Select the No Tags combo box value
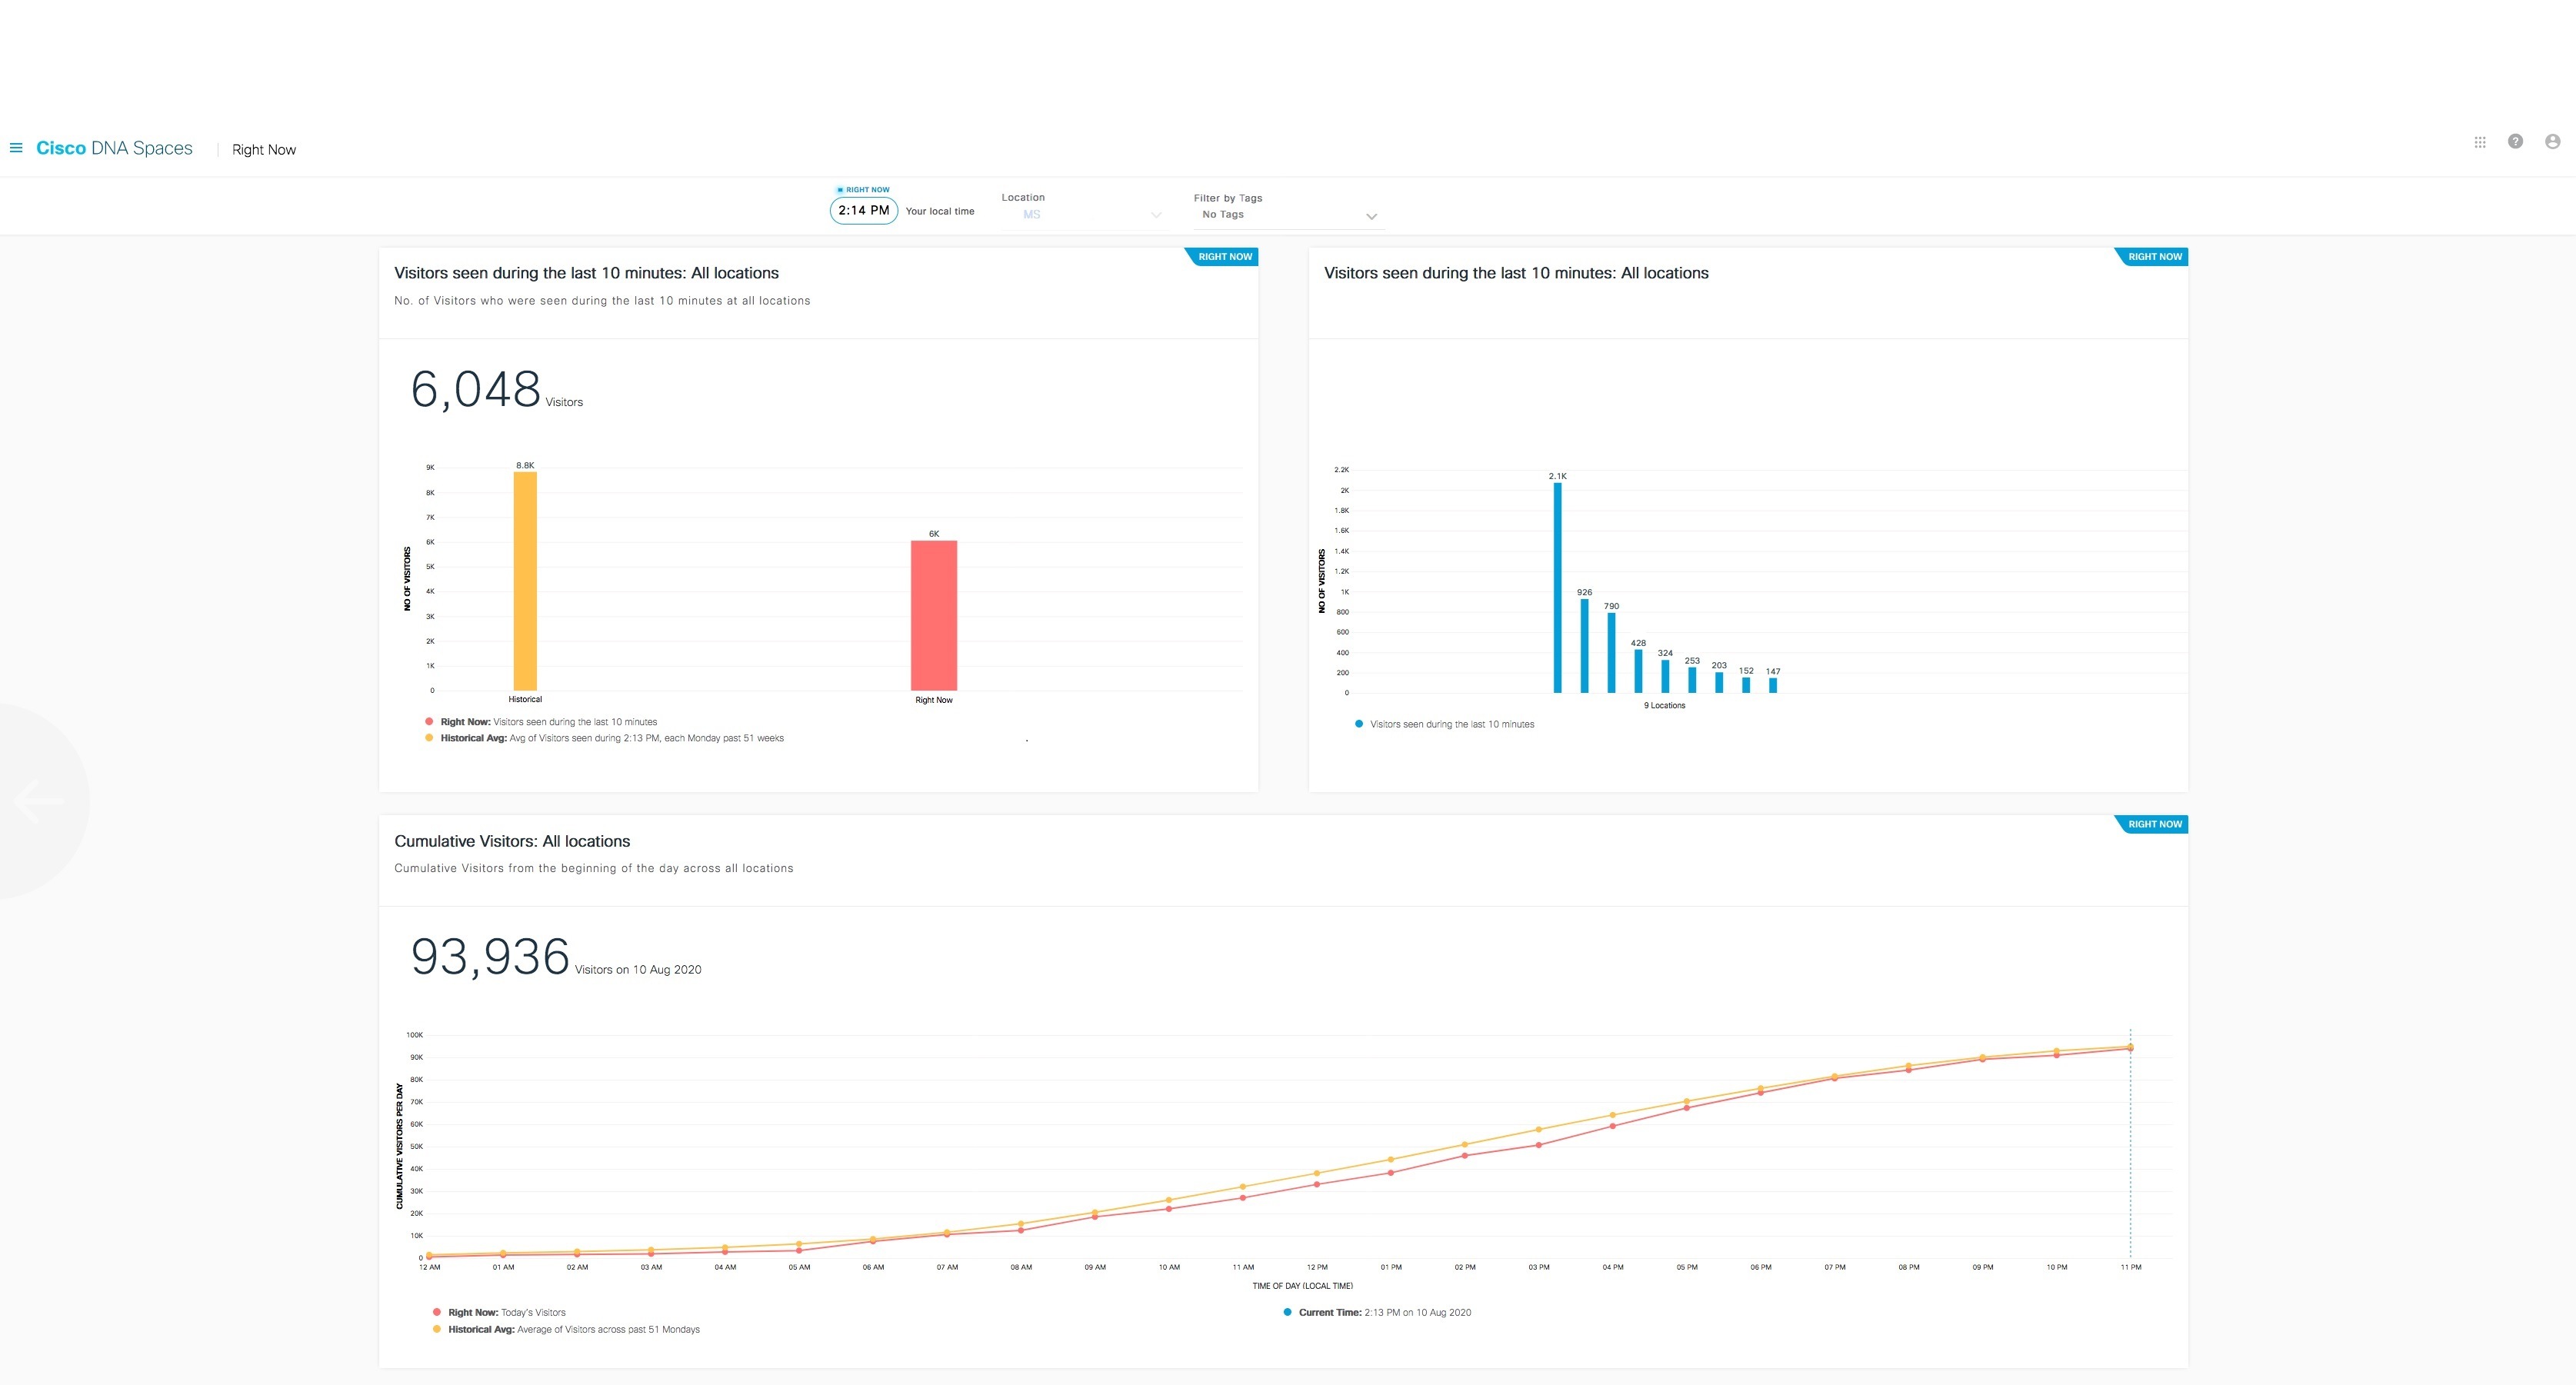This screenshot has width=2576, height=1385. pyautogui.click(x=1223, y=215)
